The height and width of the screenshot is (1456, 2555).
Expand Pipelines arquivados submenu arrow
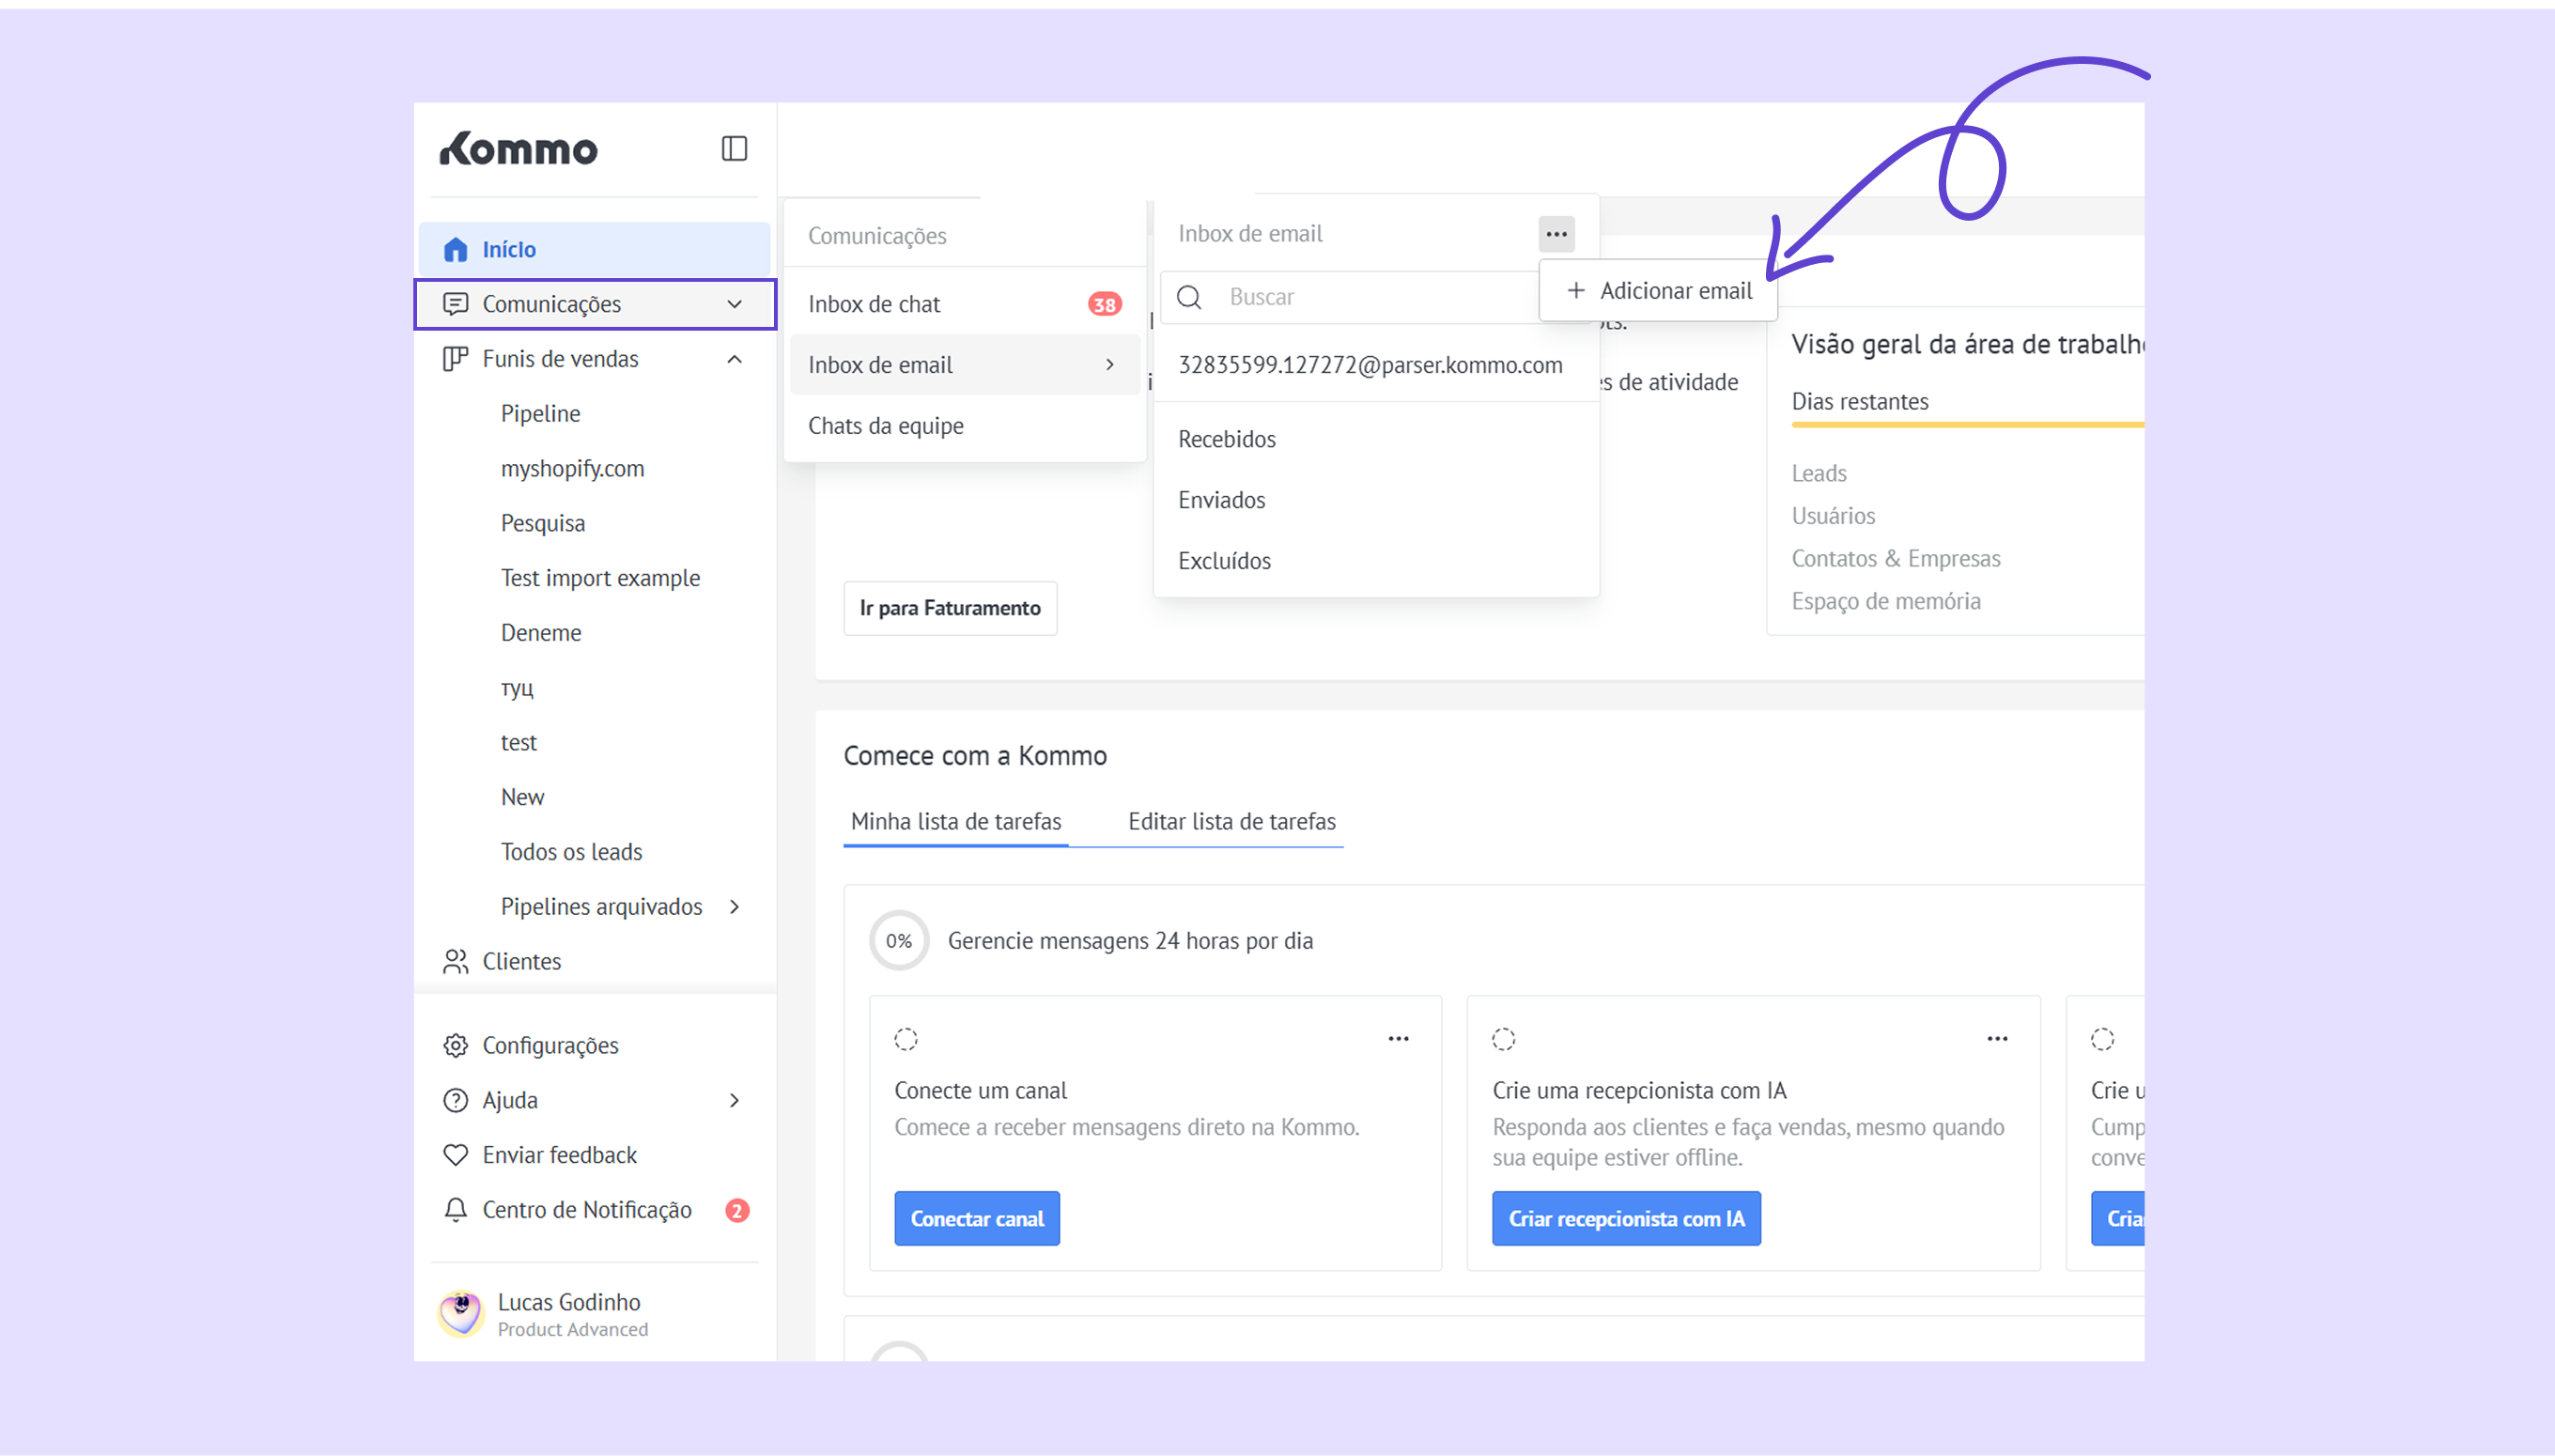tap(735, 907)
